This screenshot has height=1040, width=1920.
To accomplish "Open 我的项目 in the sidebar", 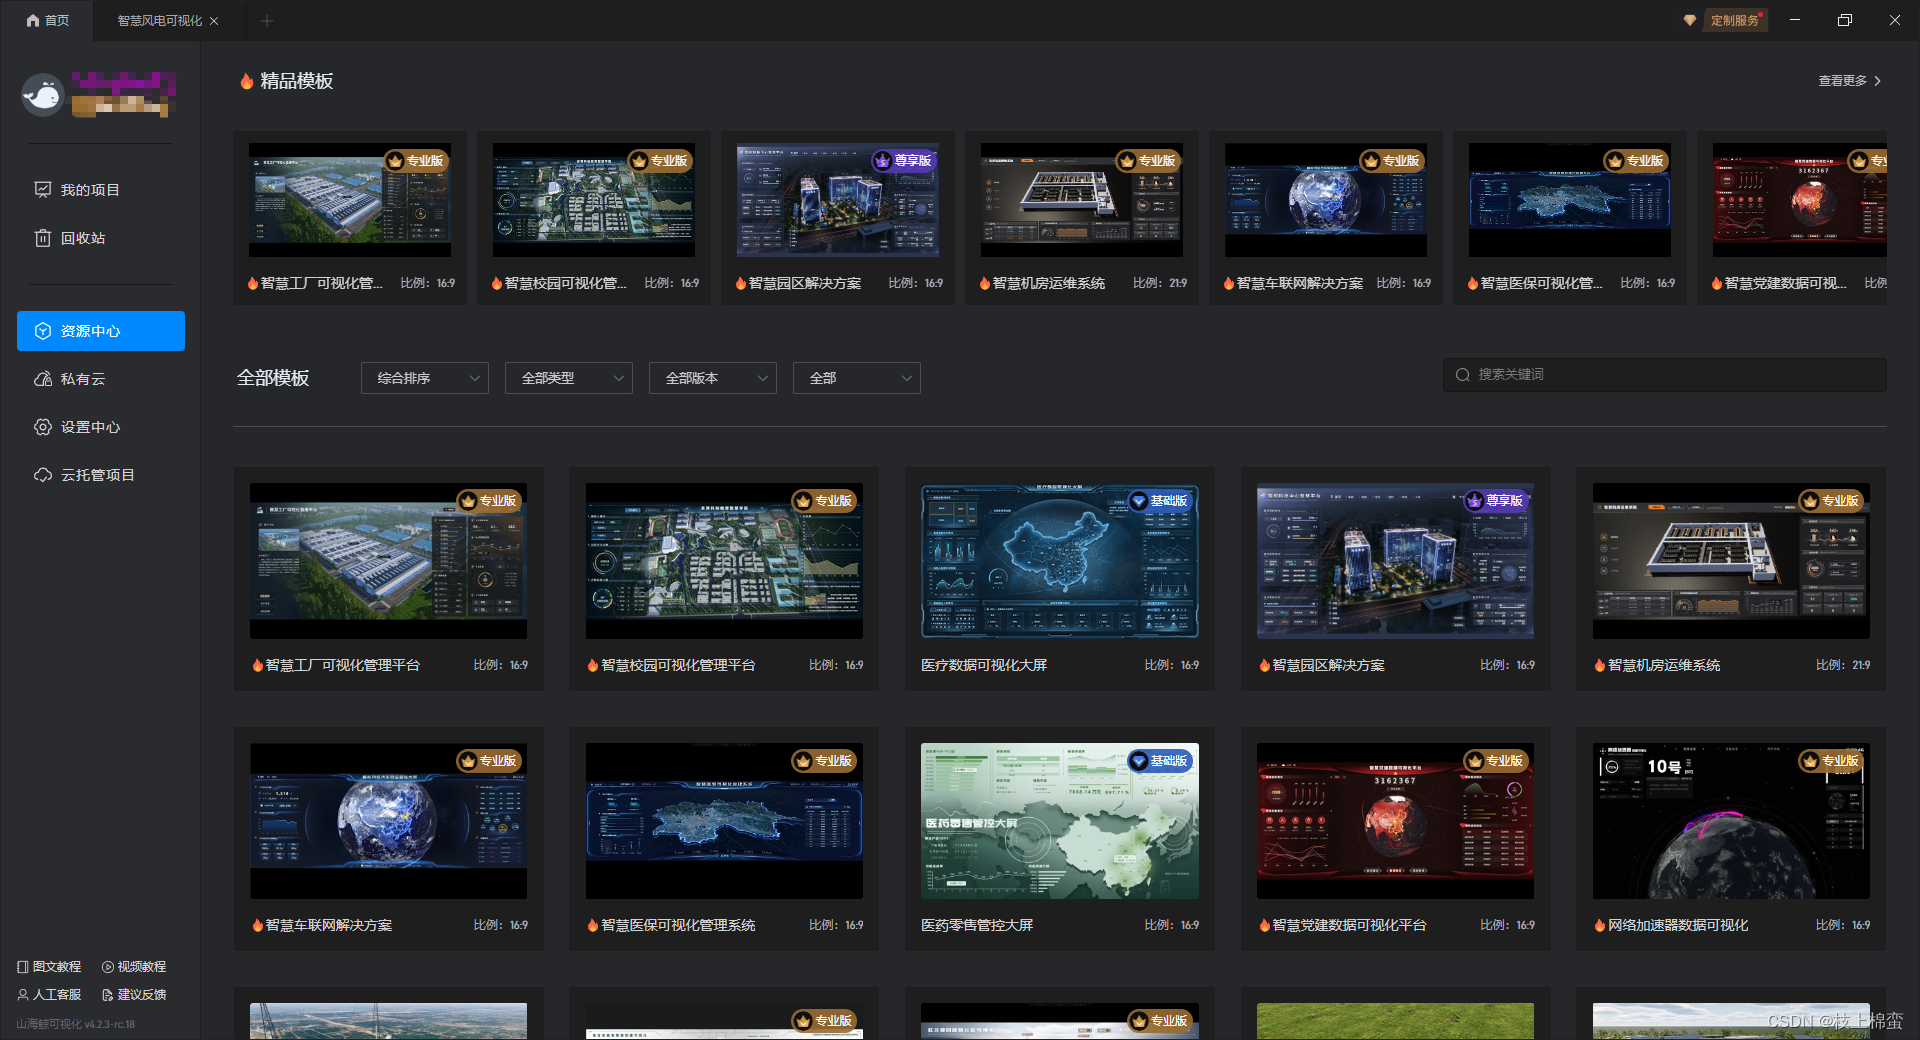I will pos(101,190).
